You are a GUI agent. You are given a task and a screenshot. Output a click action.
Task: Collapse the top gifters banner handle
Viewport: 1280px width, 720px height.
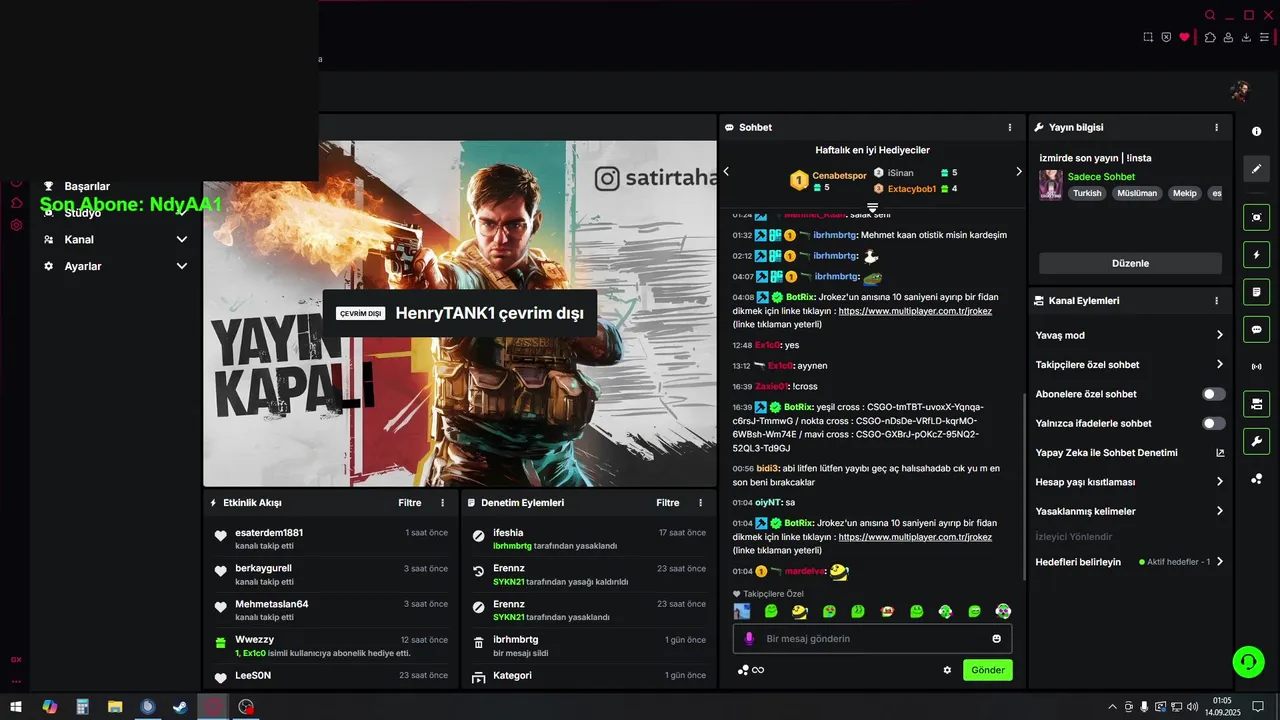[872, 208]
